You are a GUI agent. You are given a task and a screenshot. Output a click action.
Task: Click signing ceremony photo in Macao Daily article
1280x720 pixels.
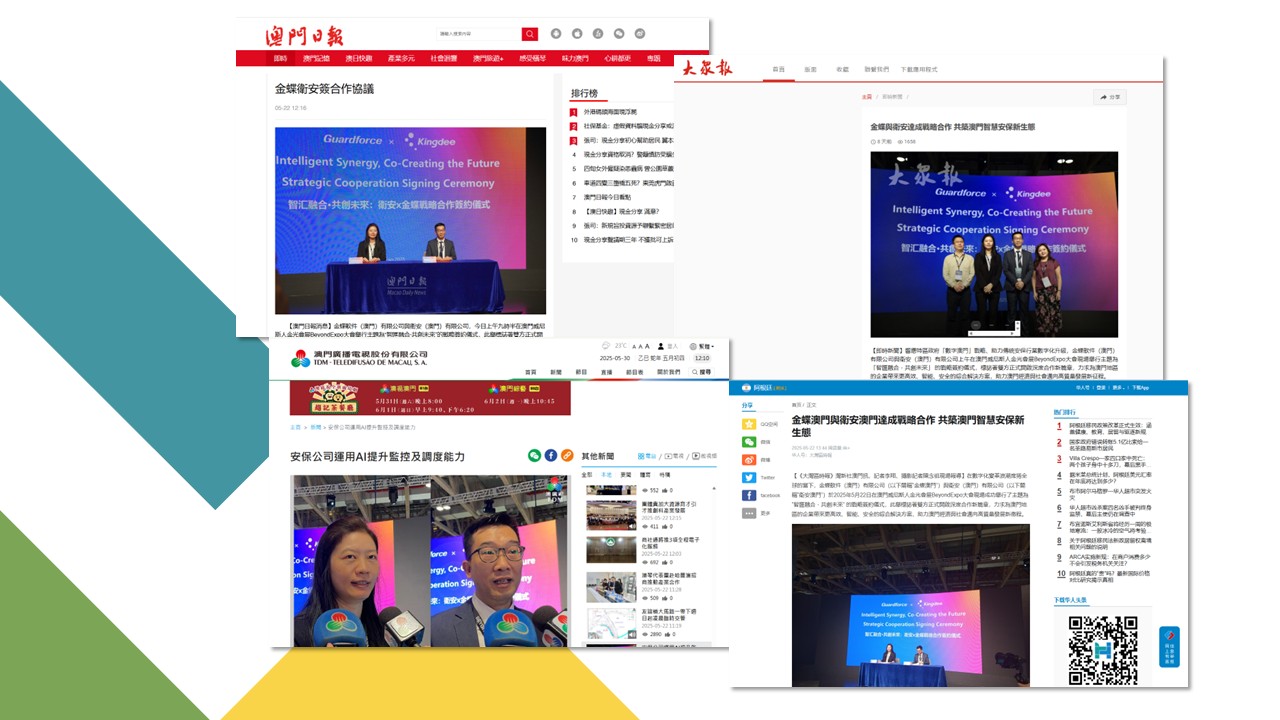click(x=410, y=220)
